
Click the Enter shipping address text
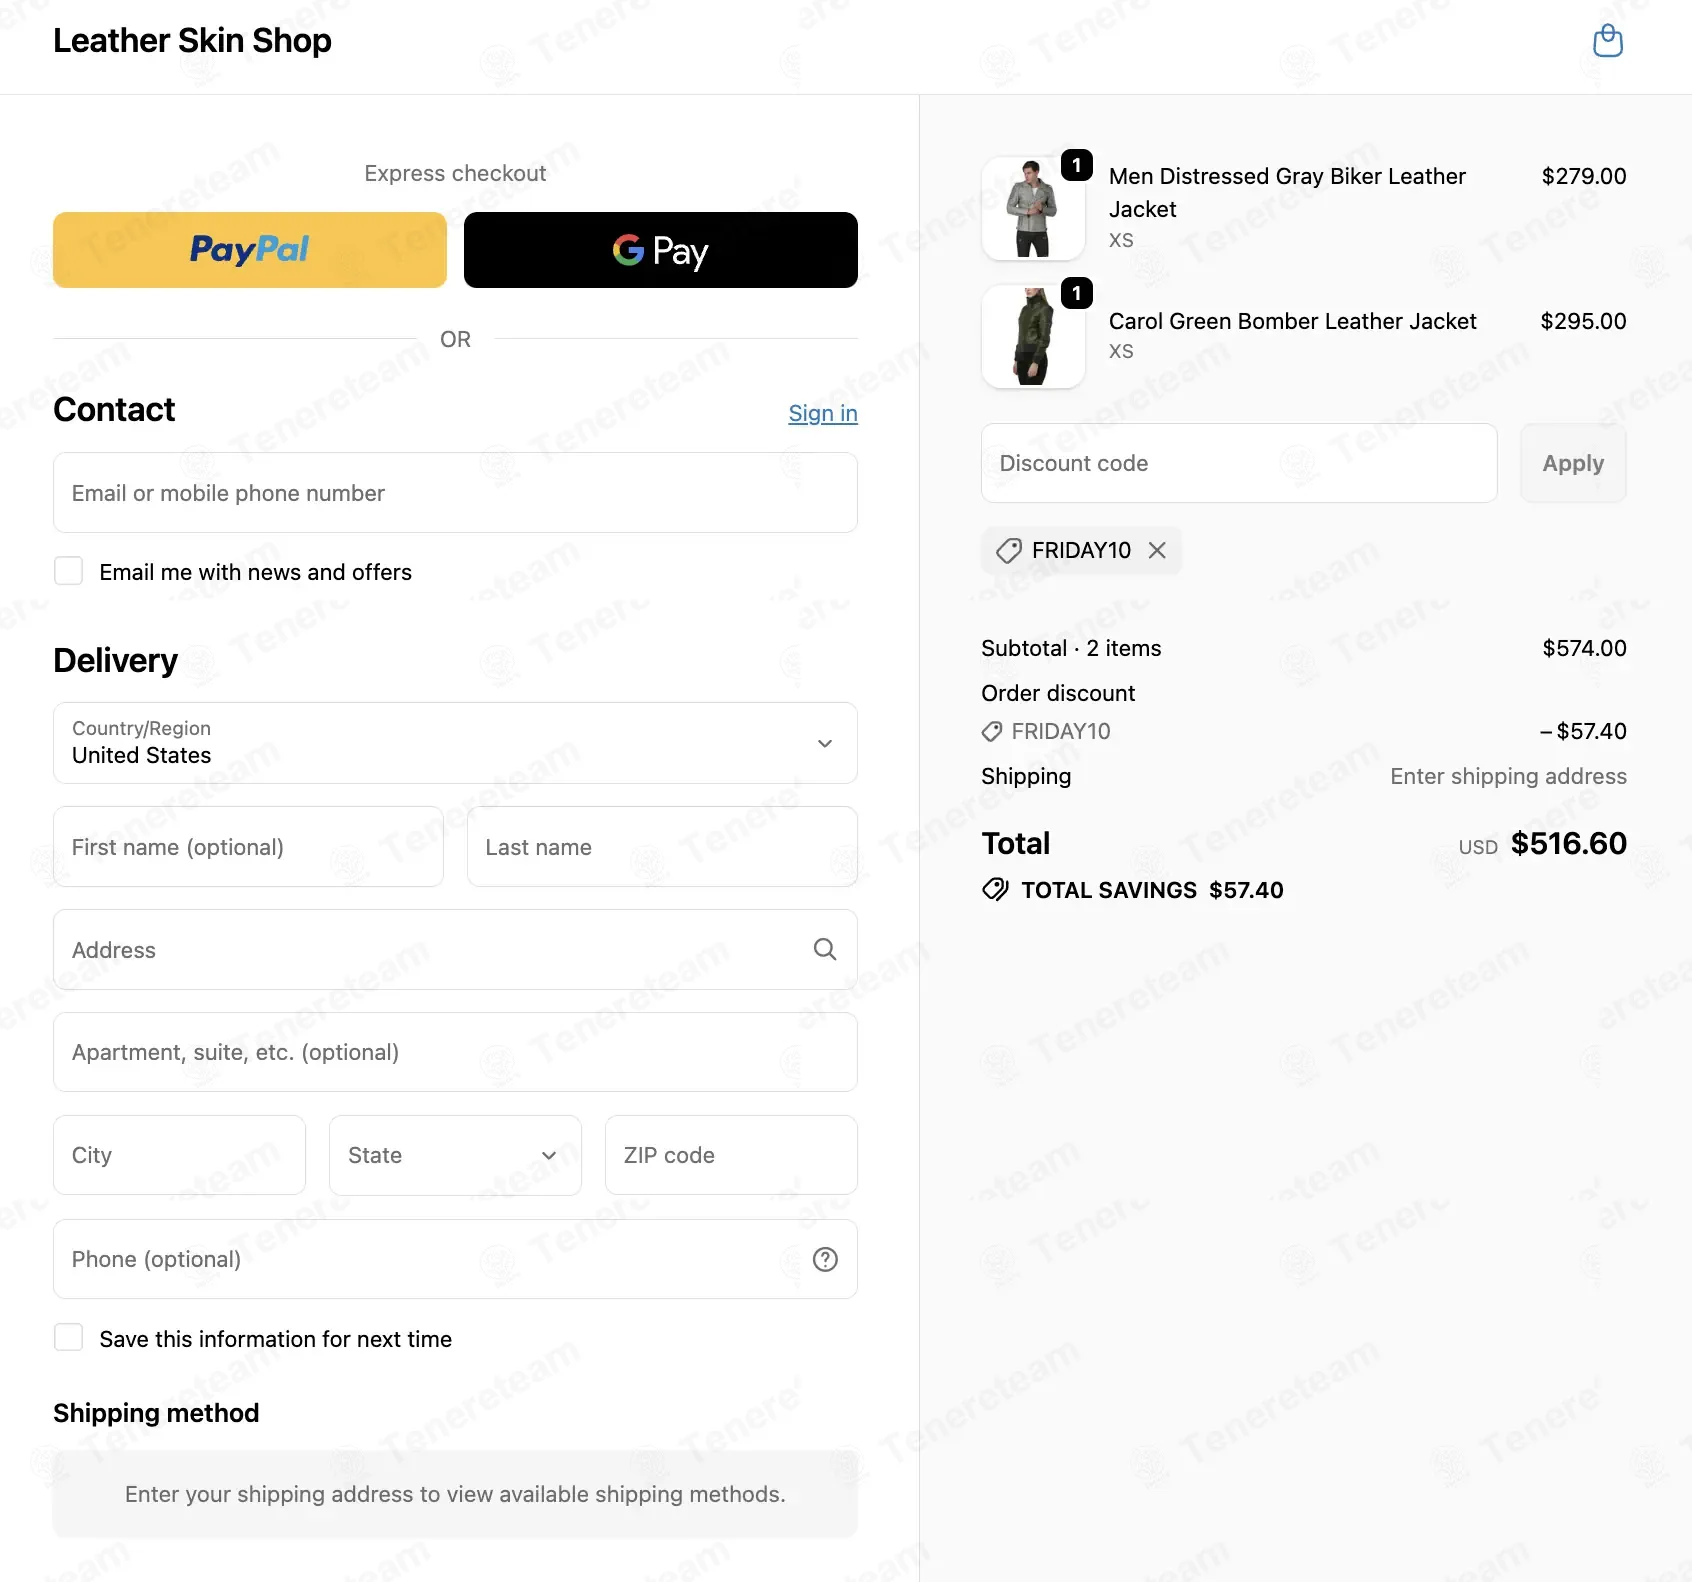1508,776
